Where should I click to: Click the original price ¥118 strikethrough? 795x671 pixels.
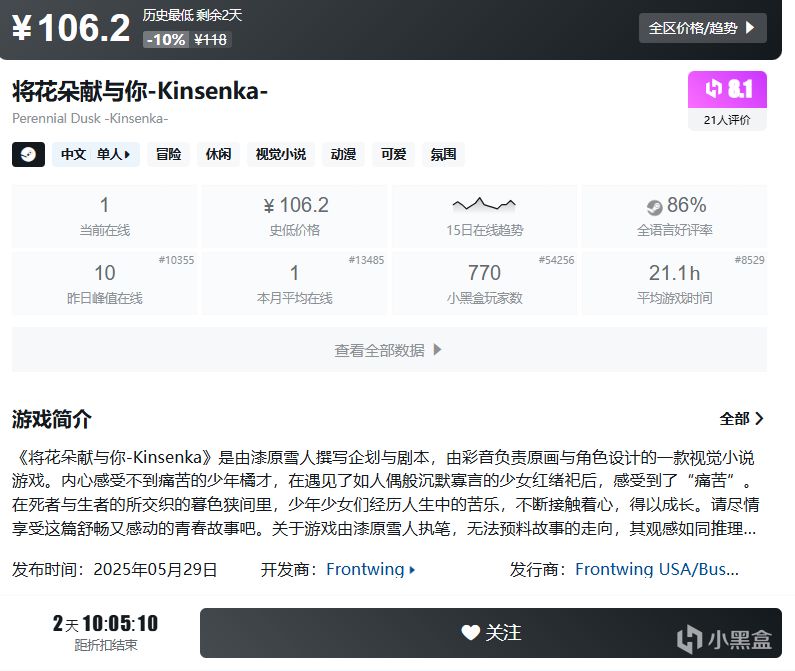(x=210, y=40)
